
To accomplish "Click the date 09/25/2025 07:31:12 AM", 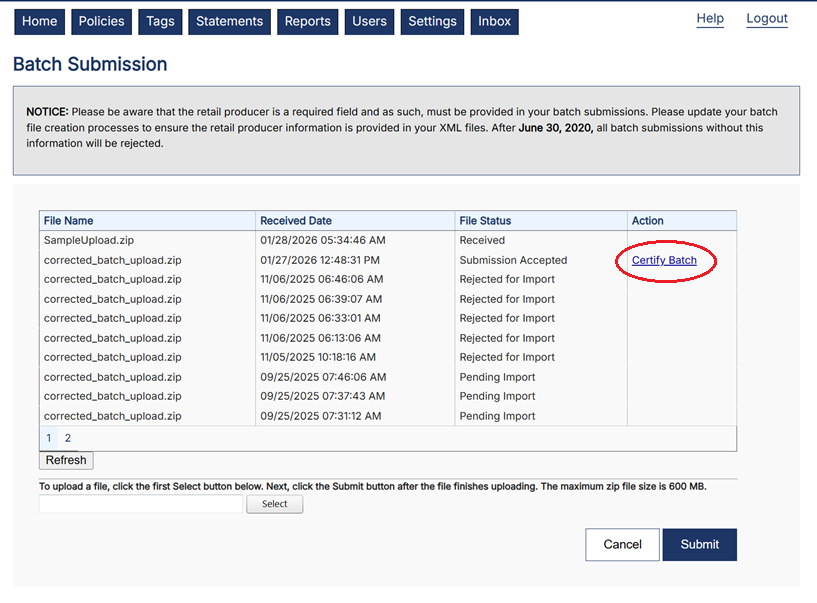I will coord(321,416).
